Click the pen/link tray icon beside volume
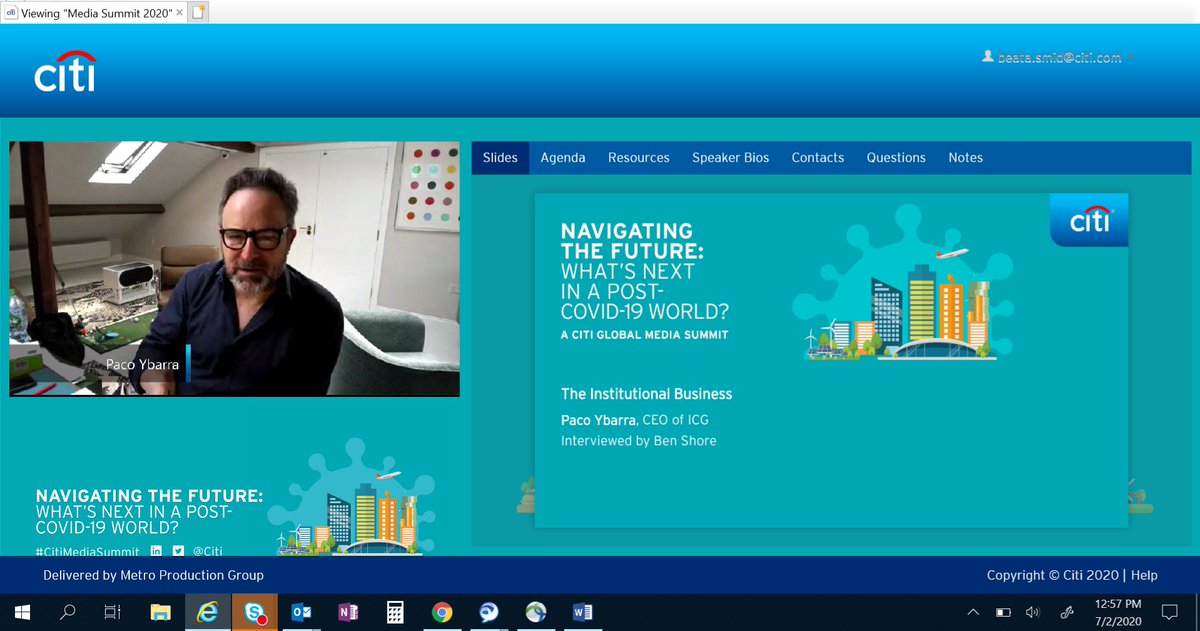 [1067, 612]
